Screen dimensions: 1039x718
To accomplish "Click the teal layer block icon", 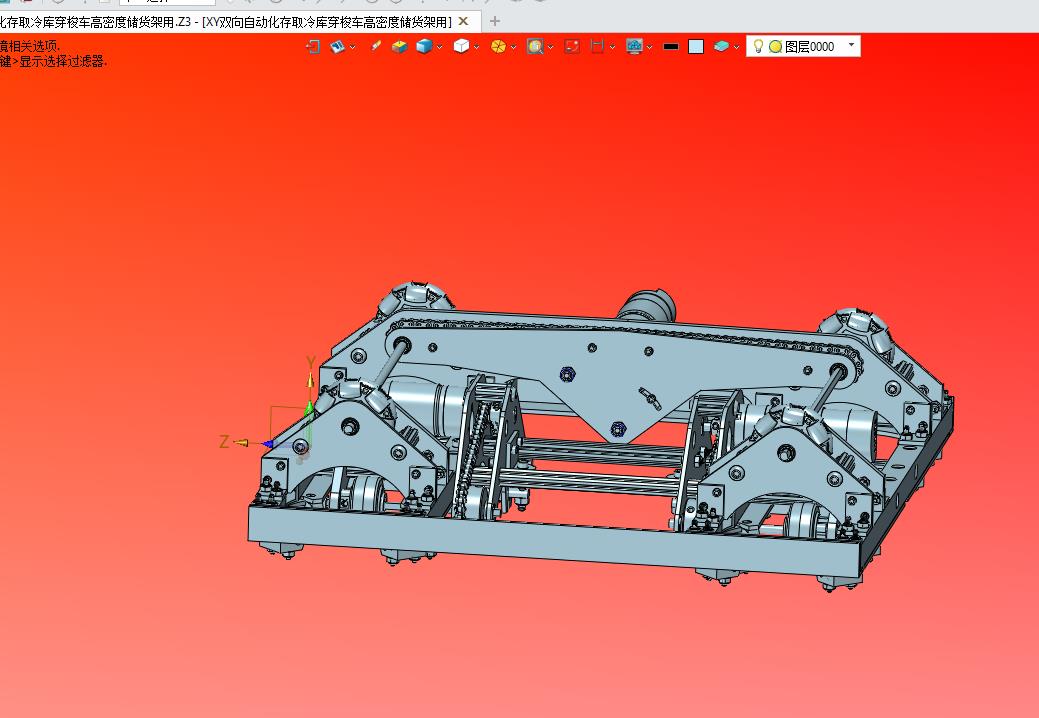I will (x=722, y=46).
